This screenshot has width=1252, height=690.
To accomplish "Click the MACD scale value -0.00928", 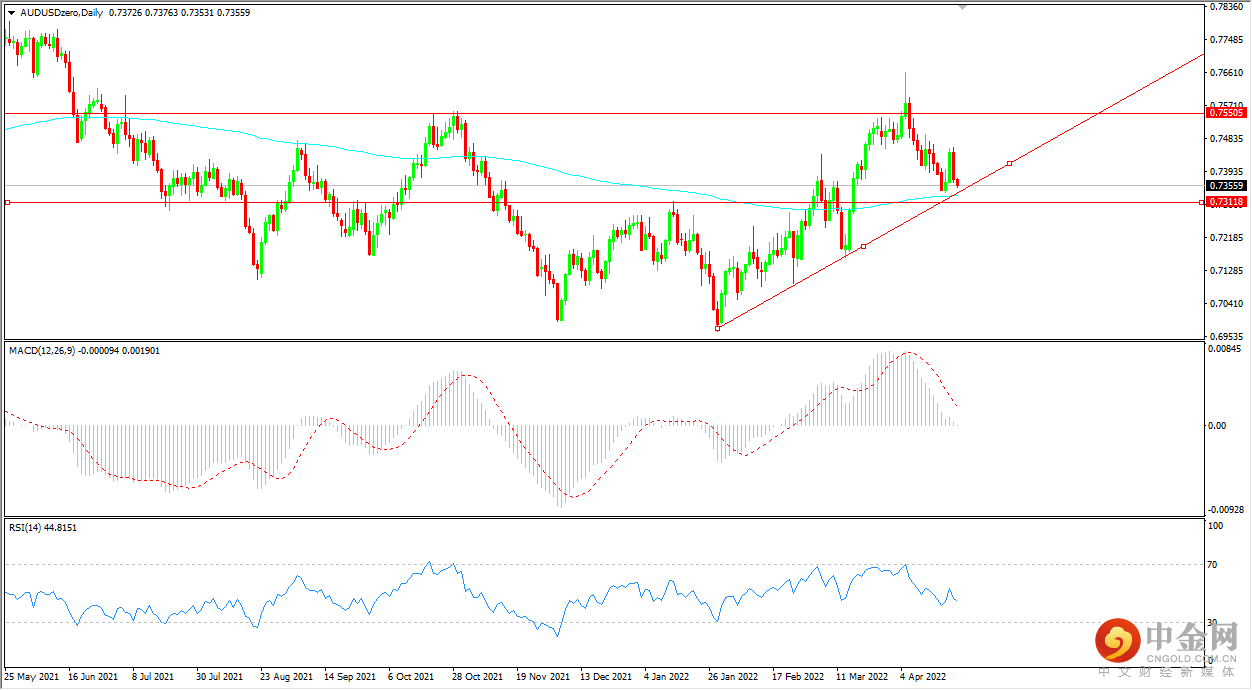I will point(1225,510).
